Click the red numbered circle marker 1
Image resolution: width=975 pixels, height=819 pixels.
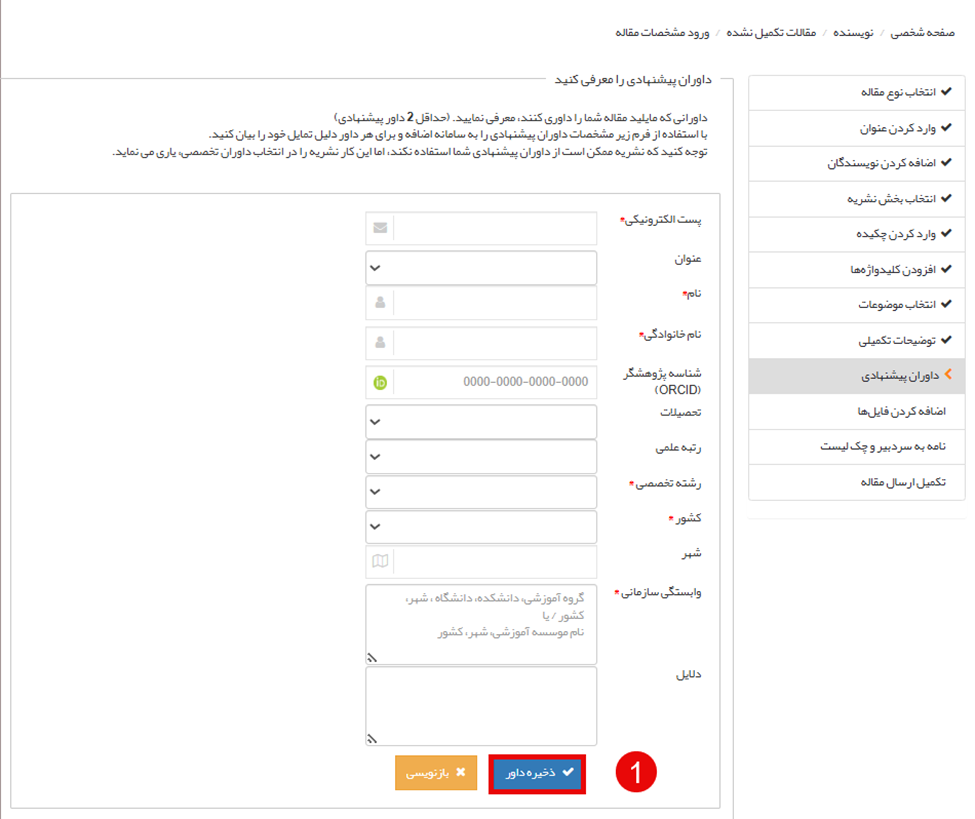pos(636,772)
